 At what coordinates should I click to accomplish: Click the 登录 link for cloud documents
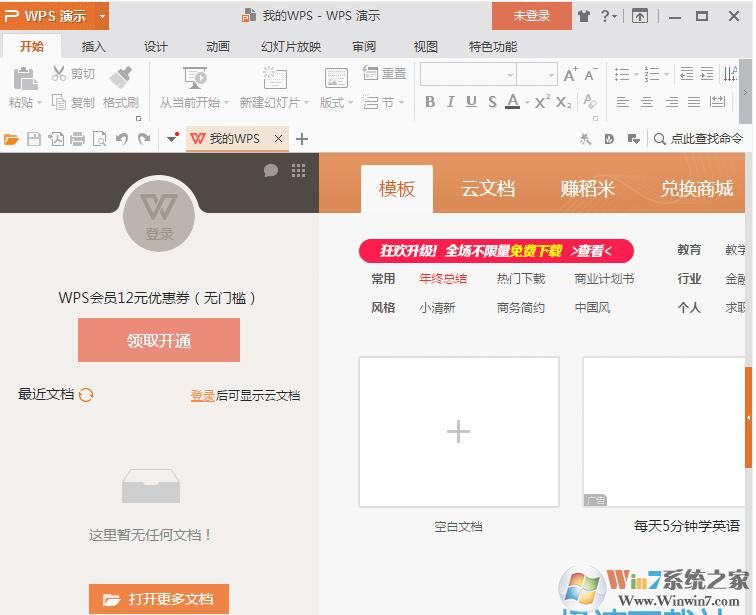(202, 396)
